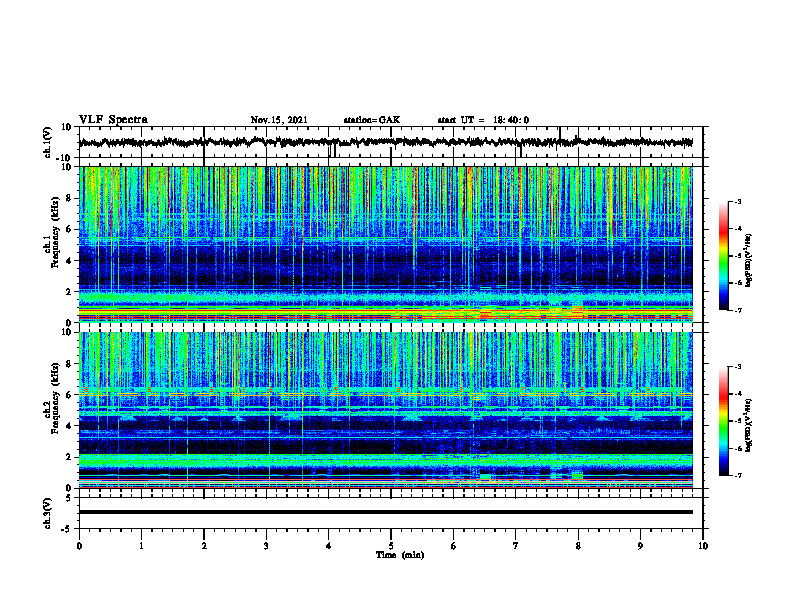Click time axis tick label "6"
792x612 pixels.
(454, 546)
